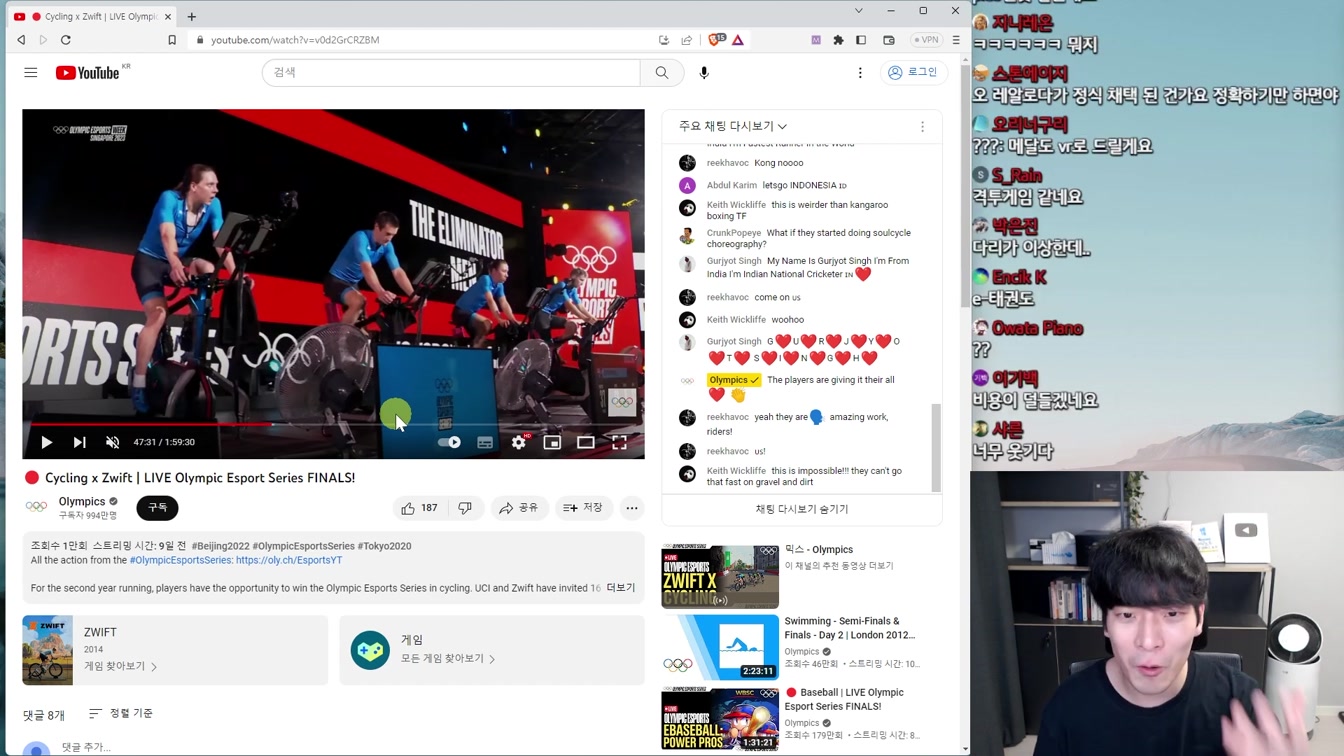
Task: Click Keith Wickliffe in 'woohoo' chat message
Action: [x=736, y=320]
